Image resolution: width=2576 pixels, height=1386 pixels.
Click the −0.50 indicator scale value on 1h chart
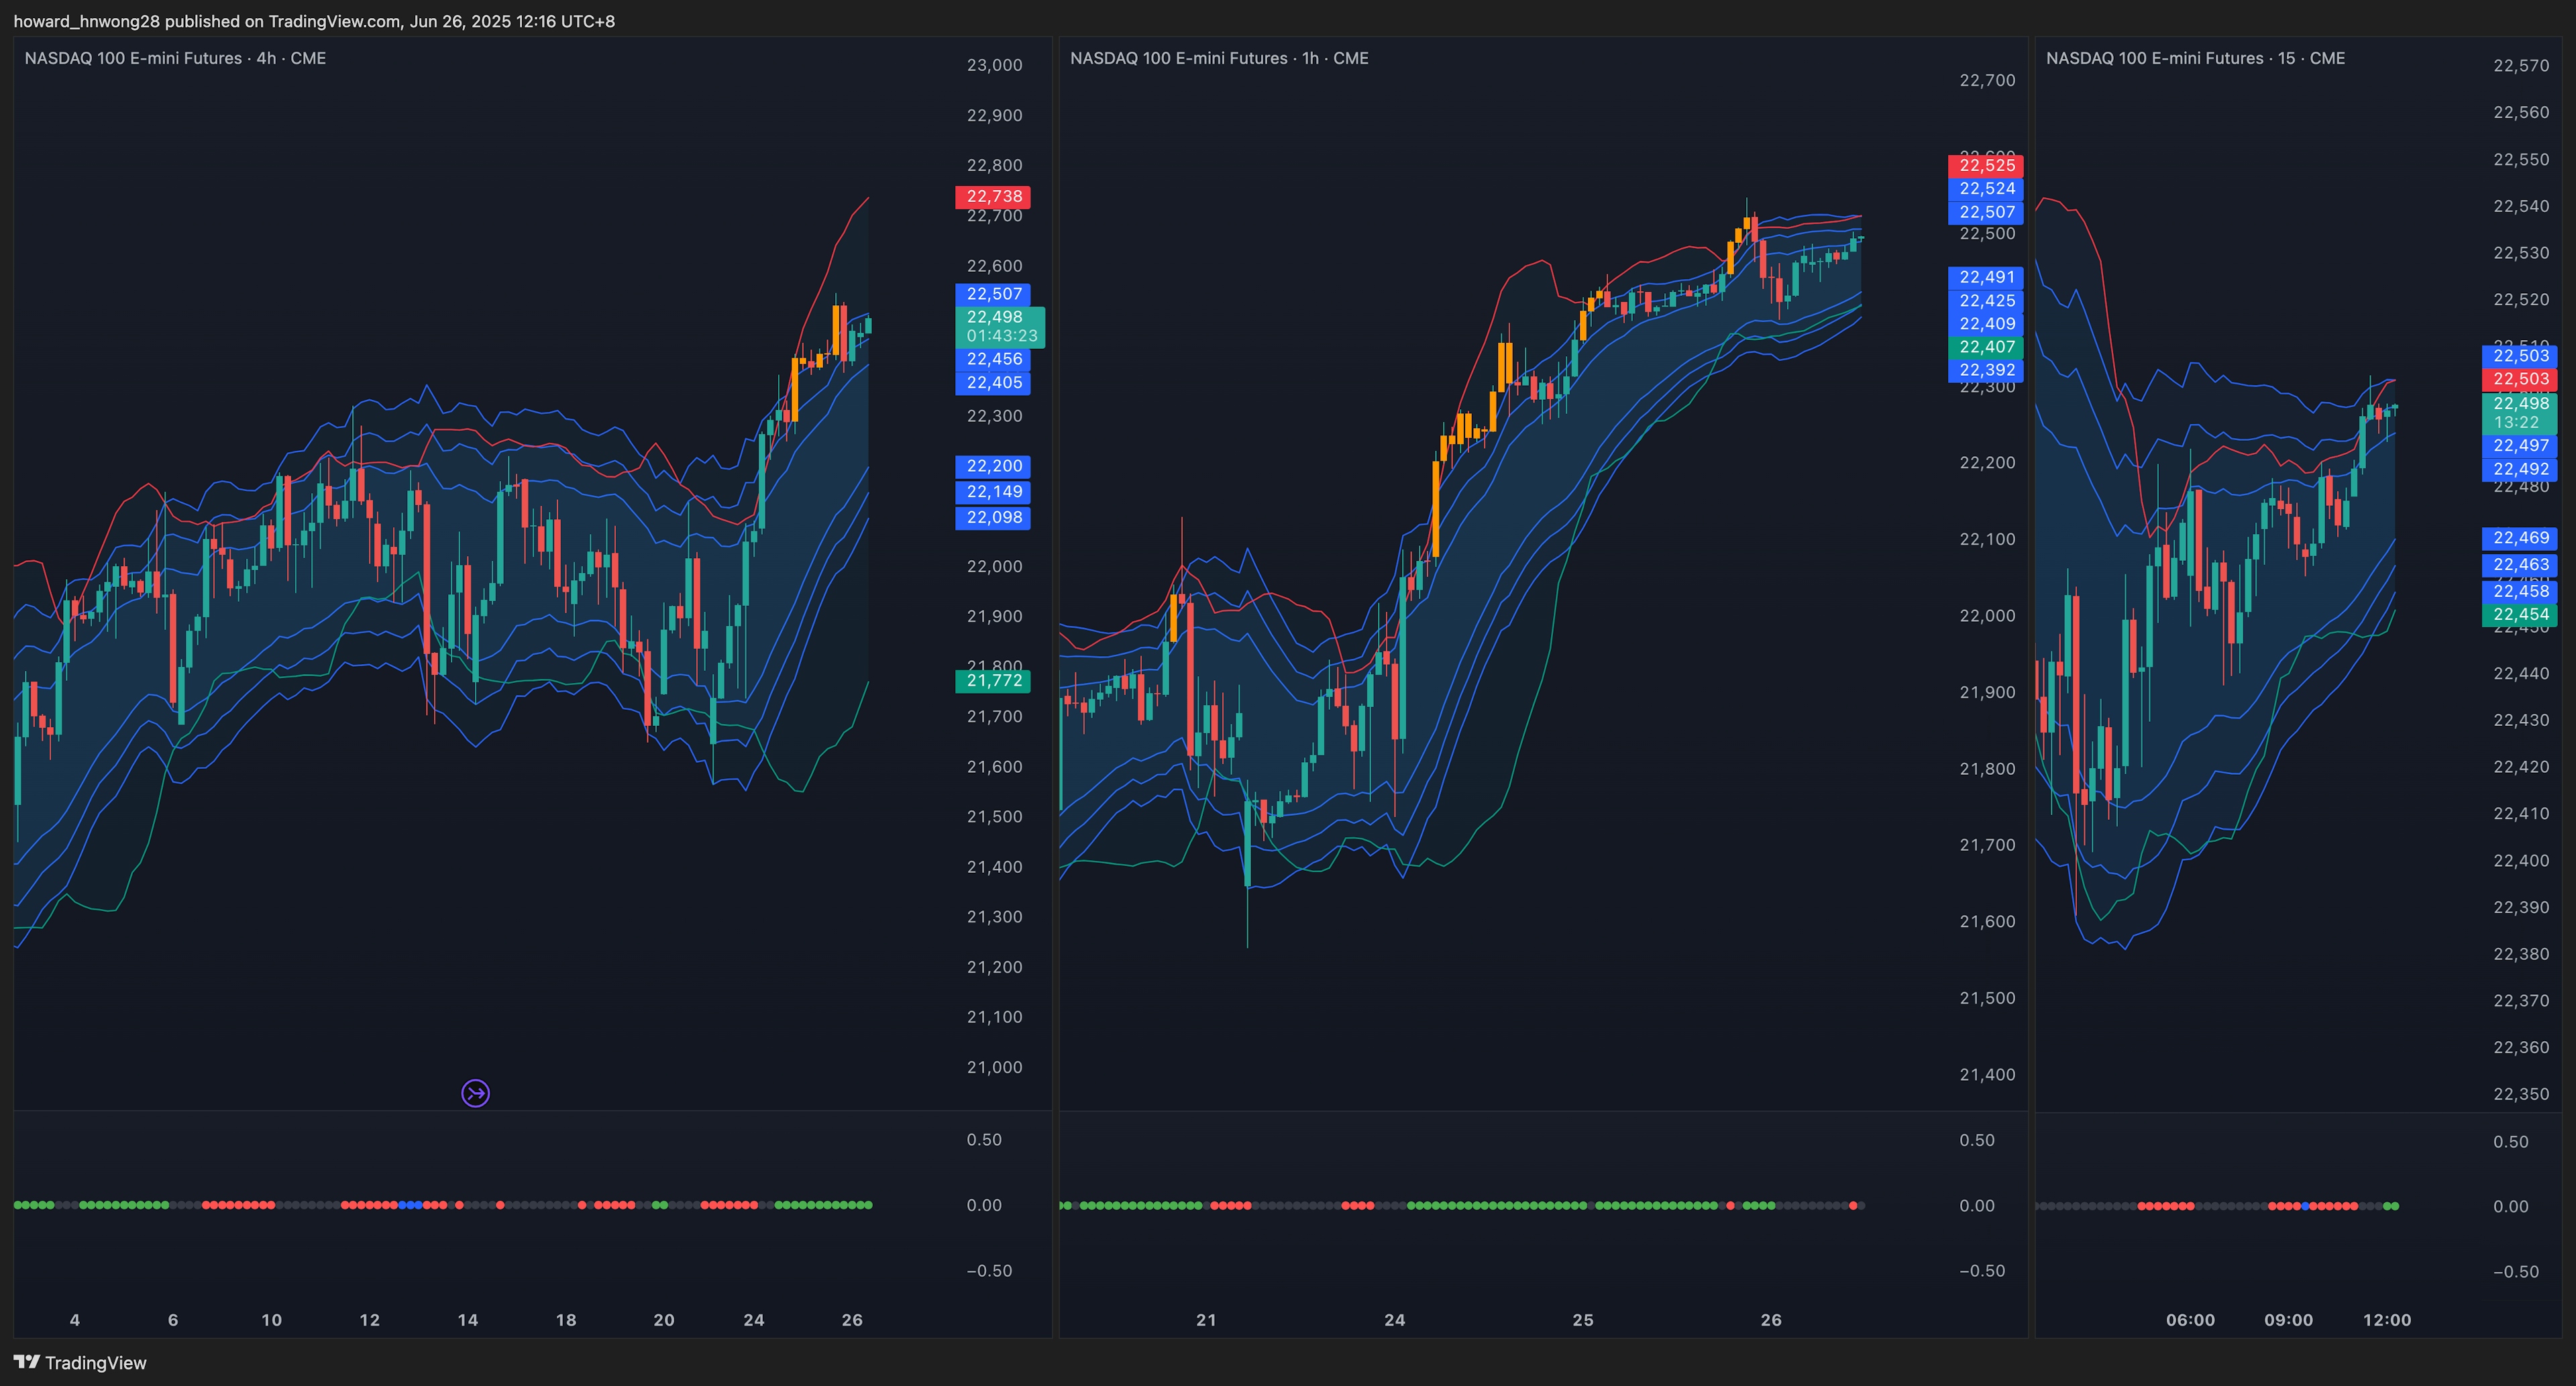click(x=1982, y=1270)
